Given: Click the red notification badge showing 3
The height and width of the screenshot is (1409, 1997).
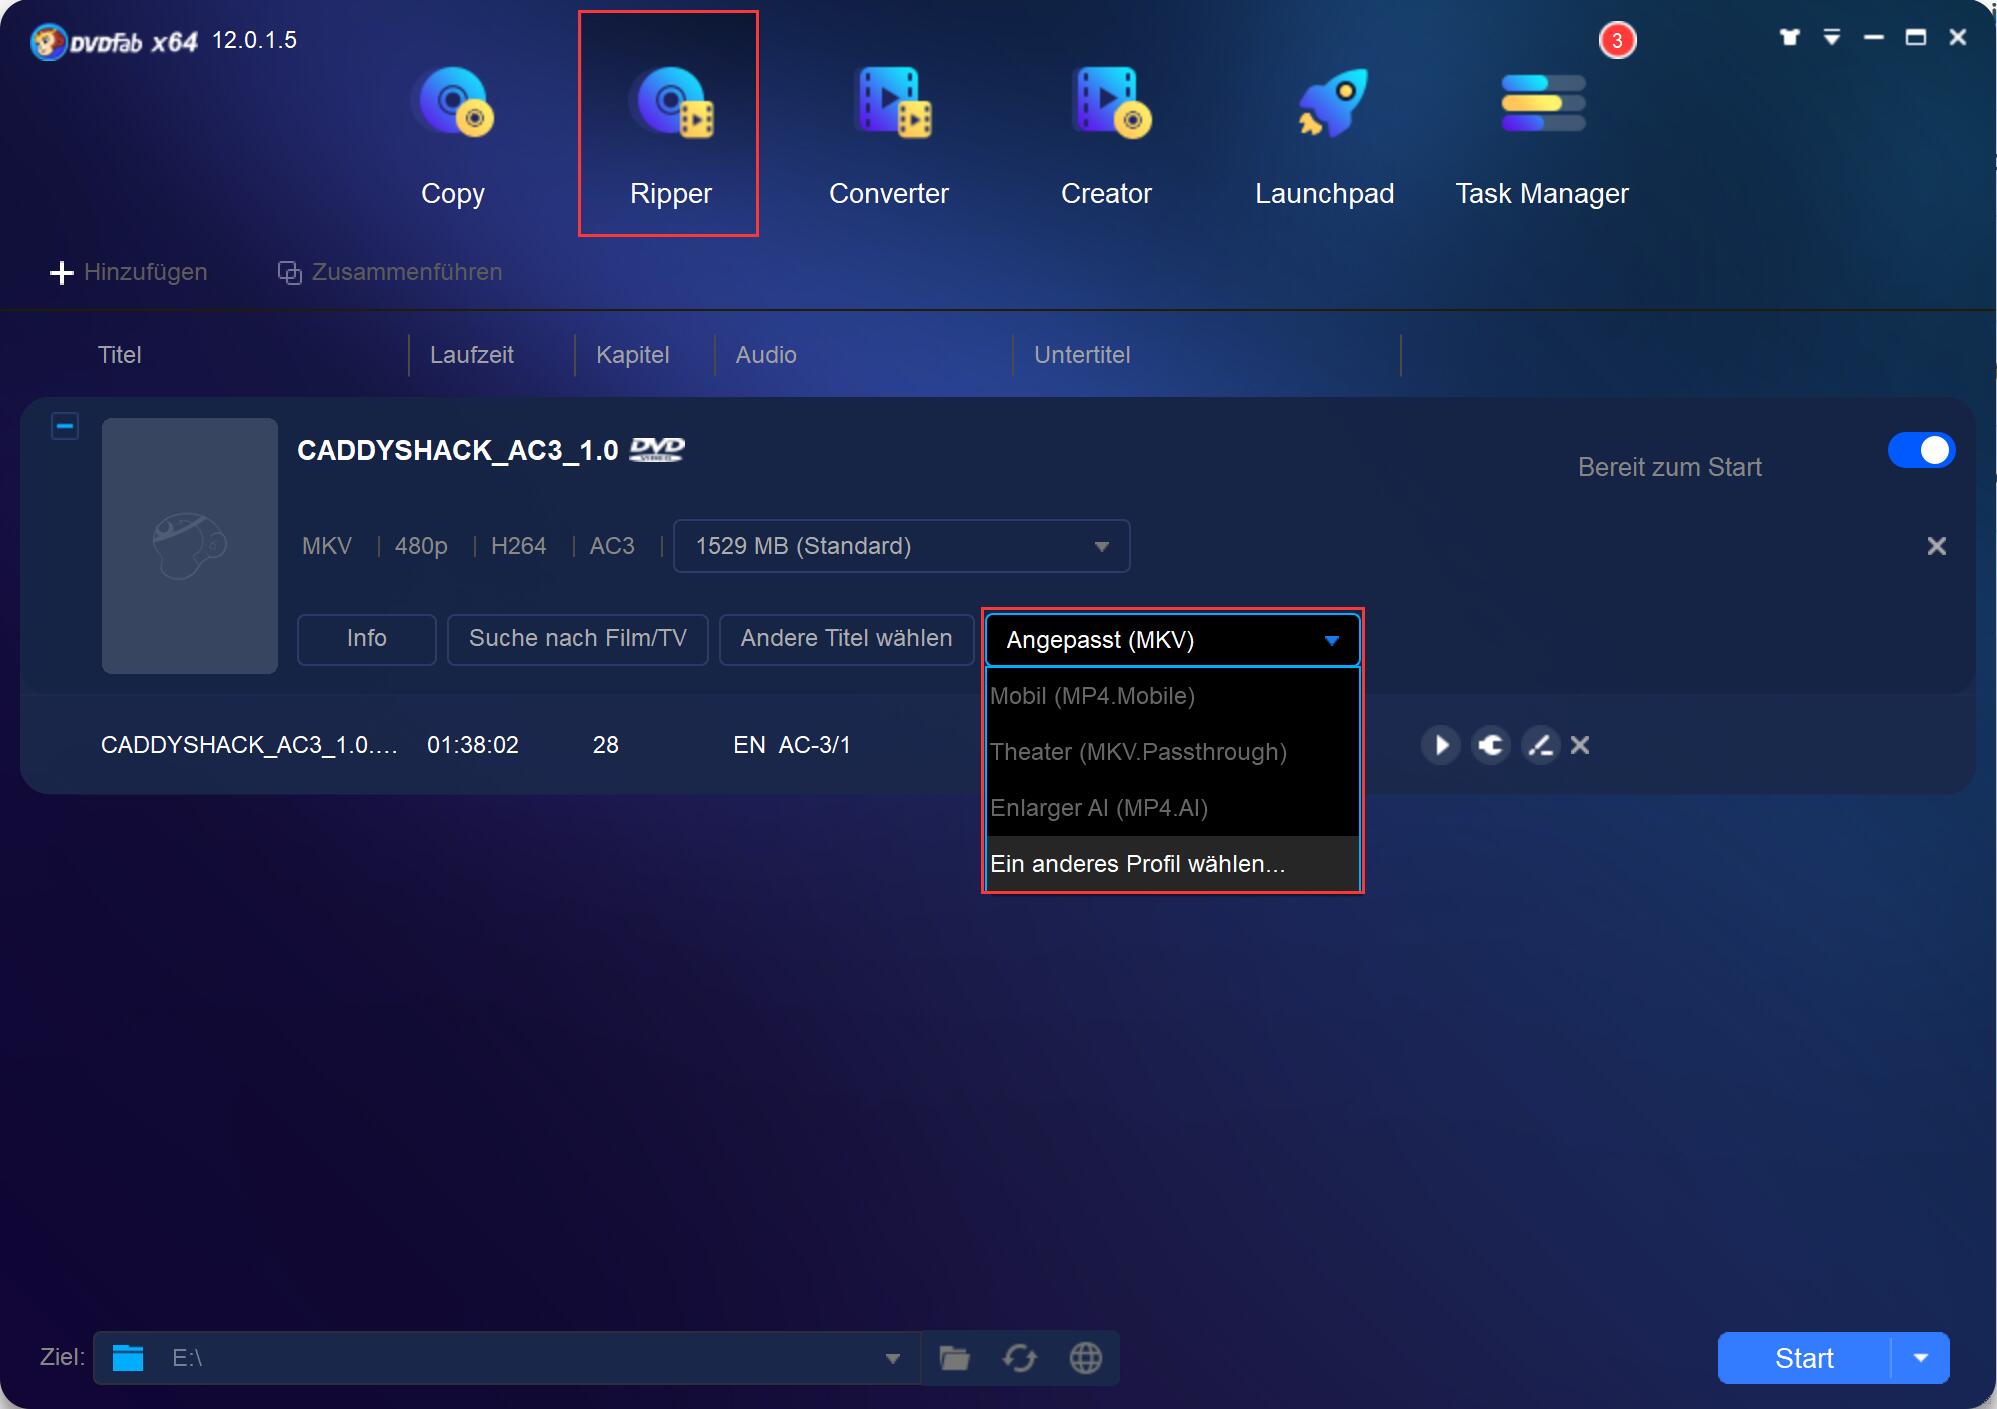Looking at the screenshot, I should point(1617,41).
